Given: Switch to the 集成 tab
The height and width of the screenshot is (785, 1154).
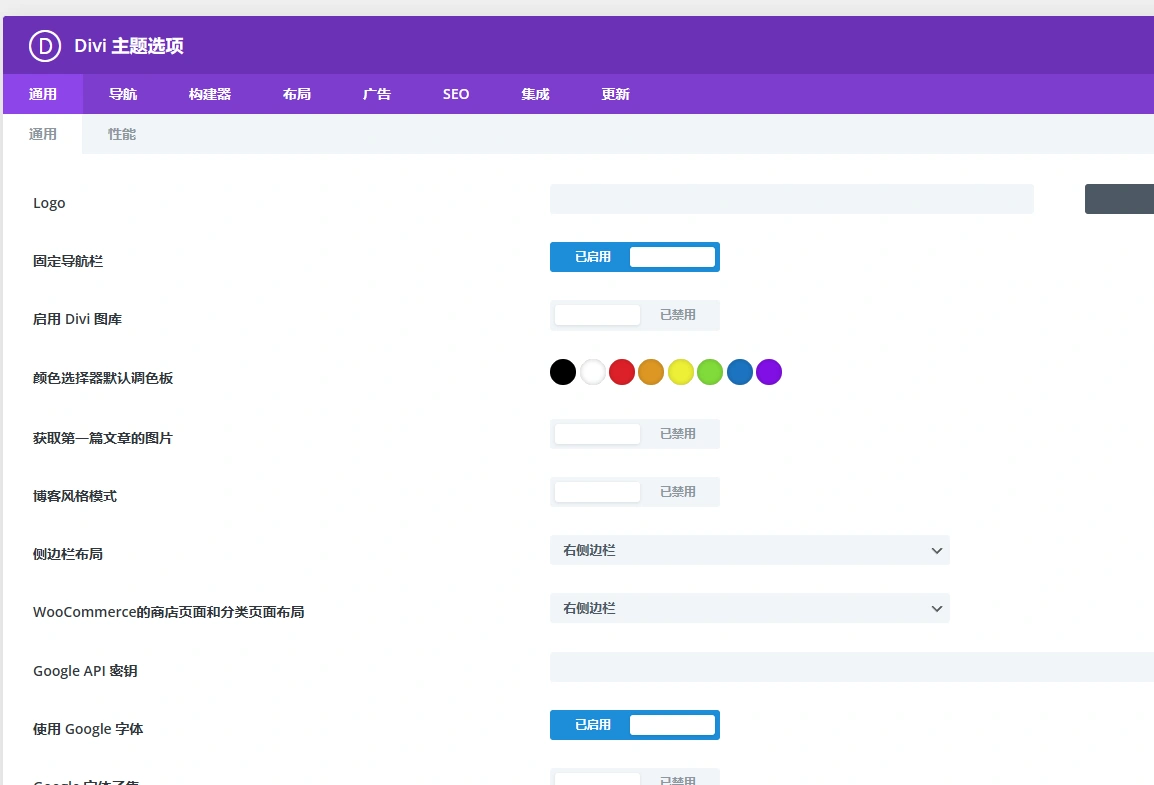Looking at the screenshot, I should pos(534,94).
